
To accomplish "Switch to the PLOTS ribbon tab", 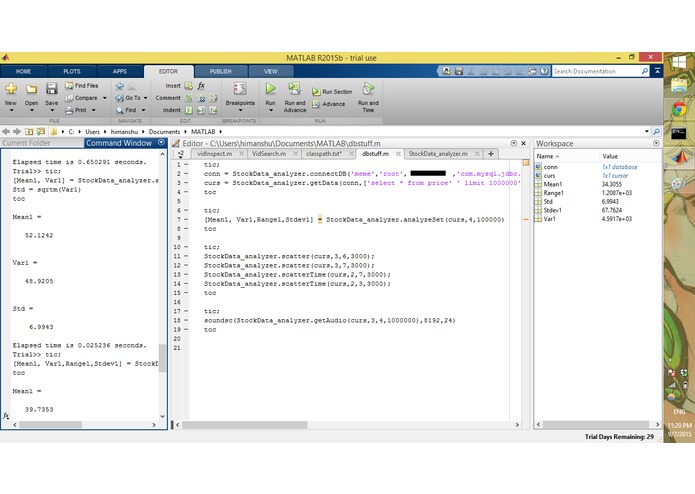I will [x=72, y=71].
